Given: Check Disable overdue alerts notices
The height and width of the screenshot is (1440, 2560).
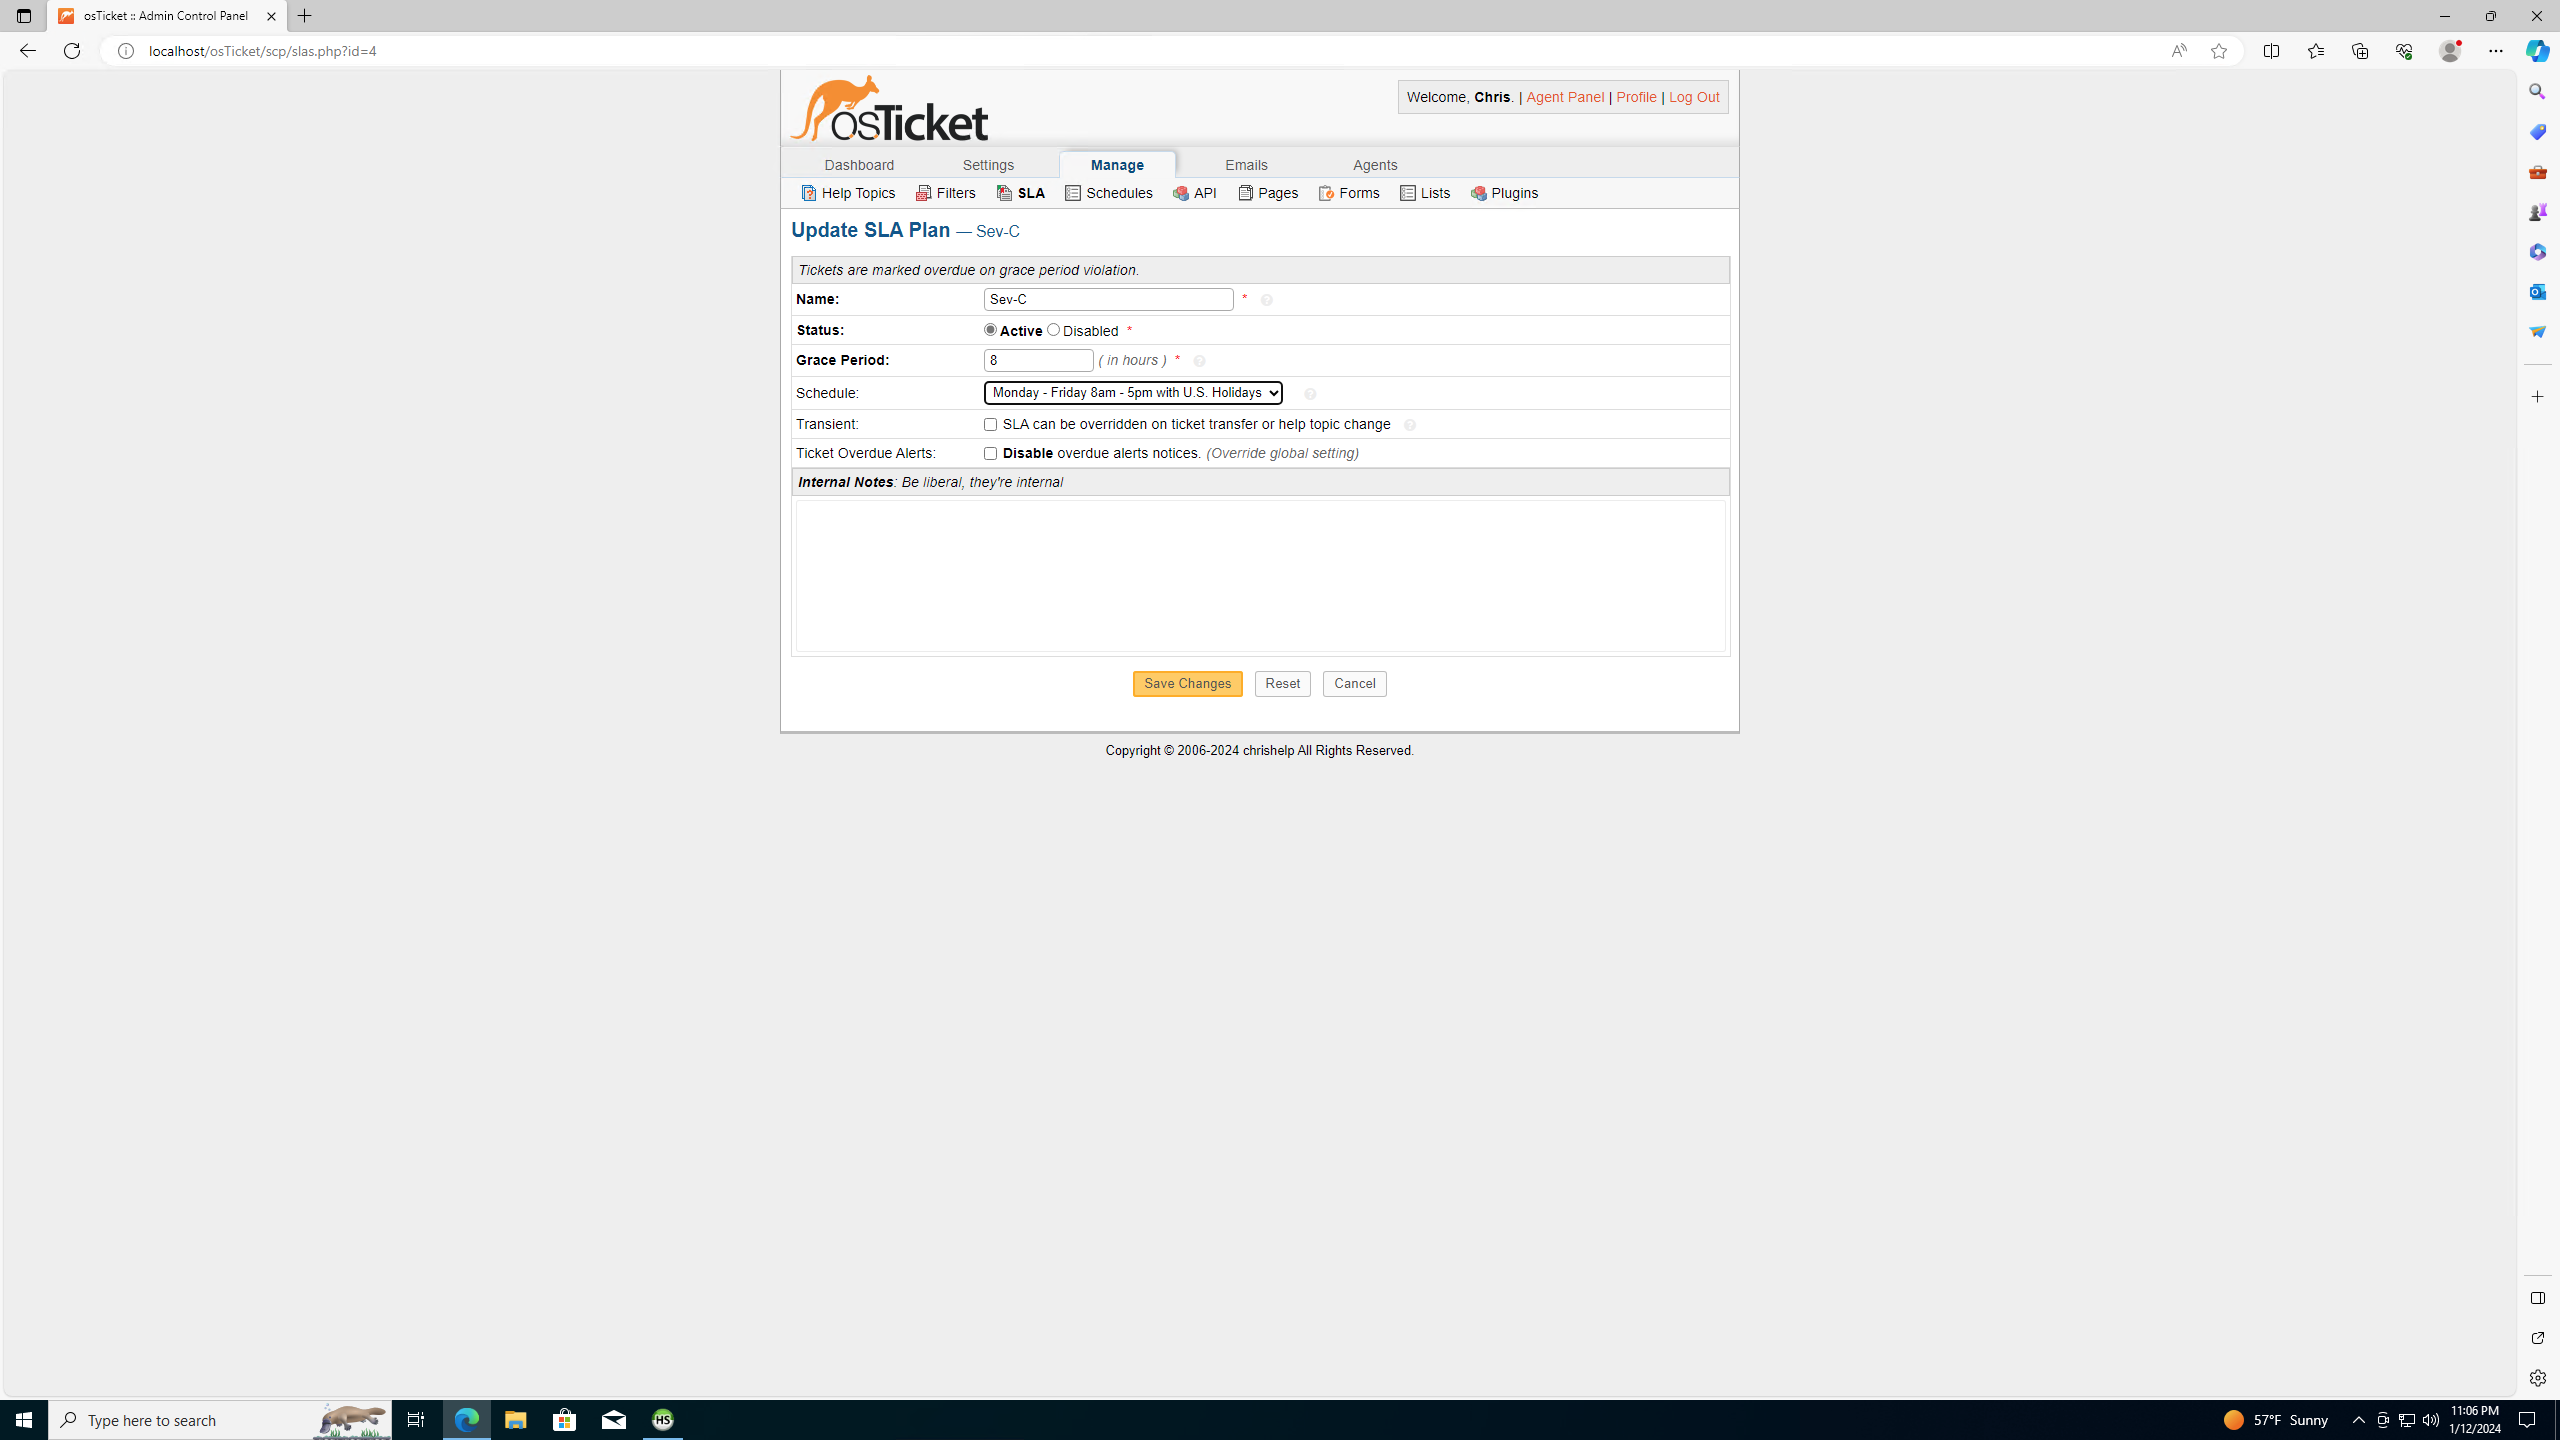Looking at the screenshot, I should (x=990, y=454).
